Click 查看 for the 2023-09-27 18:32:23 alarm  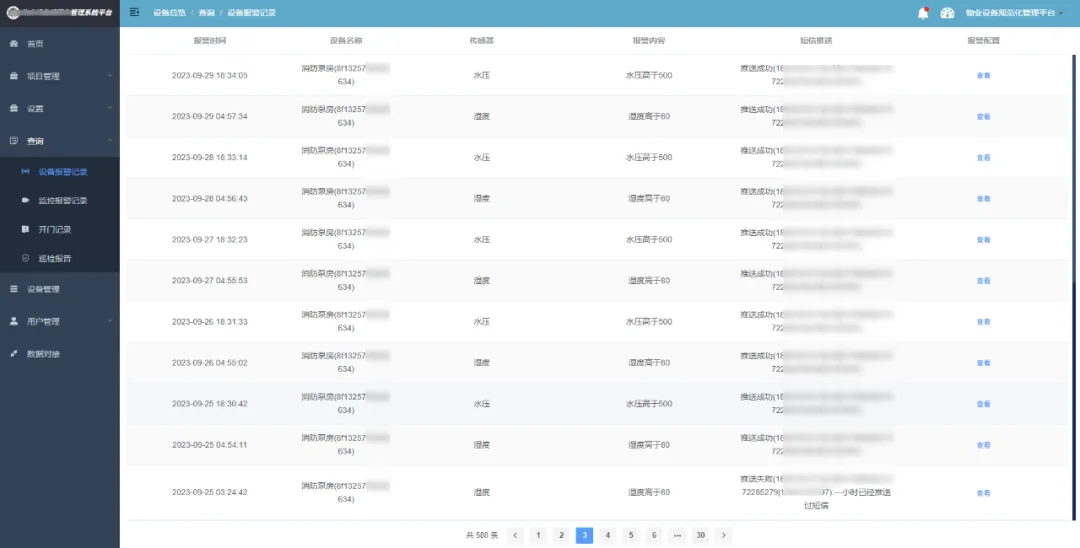tap(983, 240)
